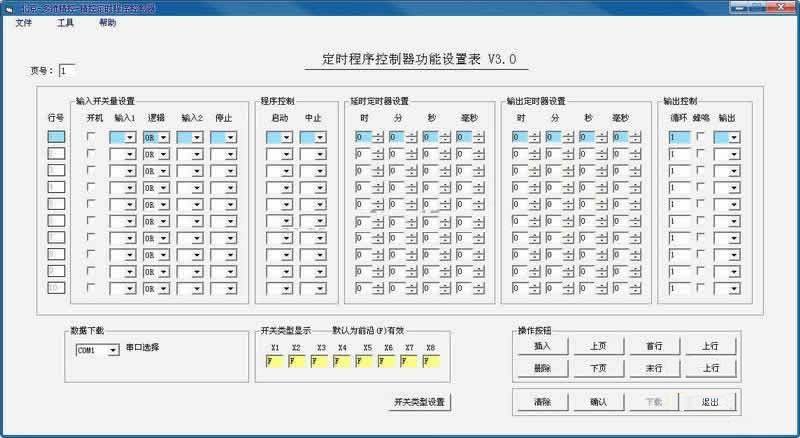The height and width of the screenshot is (438, 800).
Task: Tick the 开机 checkbox in the first row
Action: coord(92,137)
